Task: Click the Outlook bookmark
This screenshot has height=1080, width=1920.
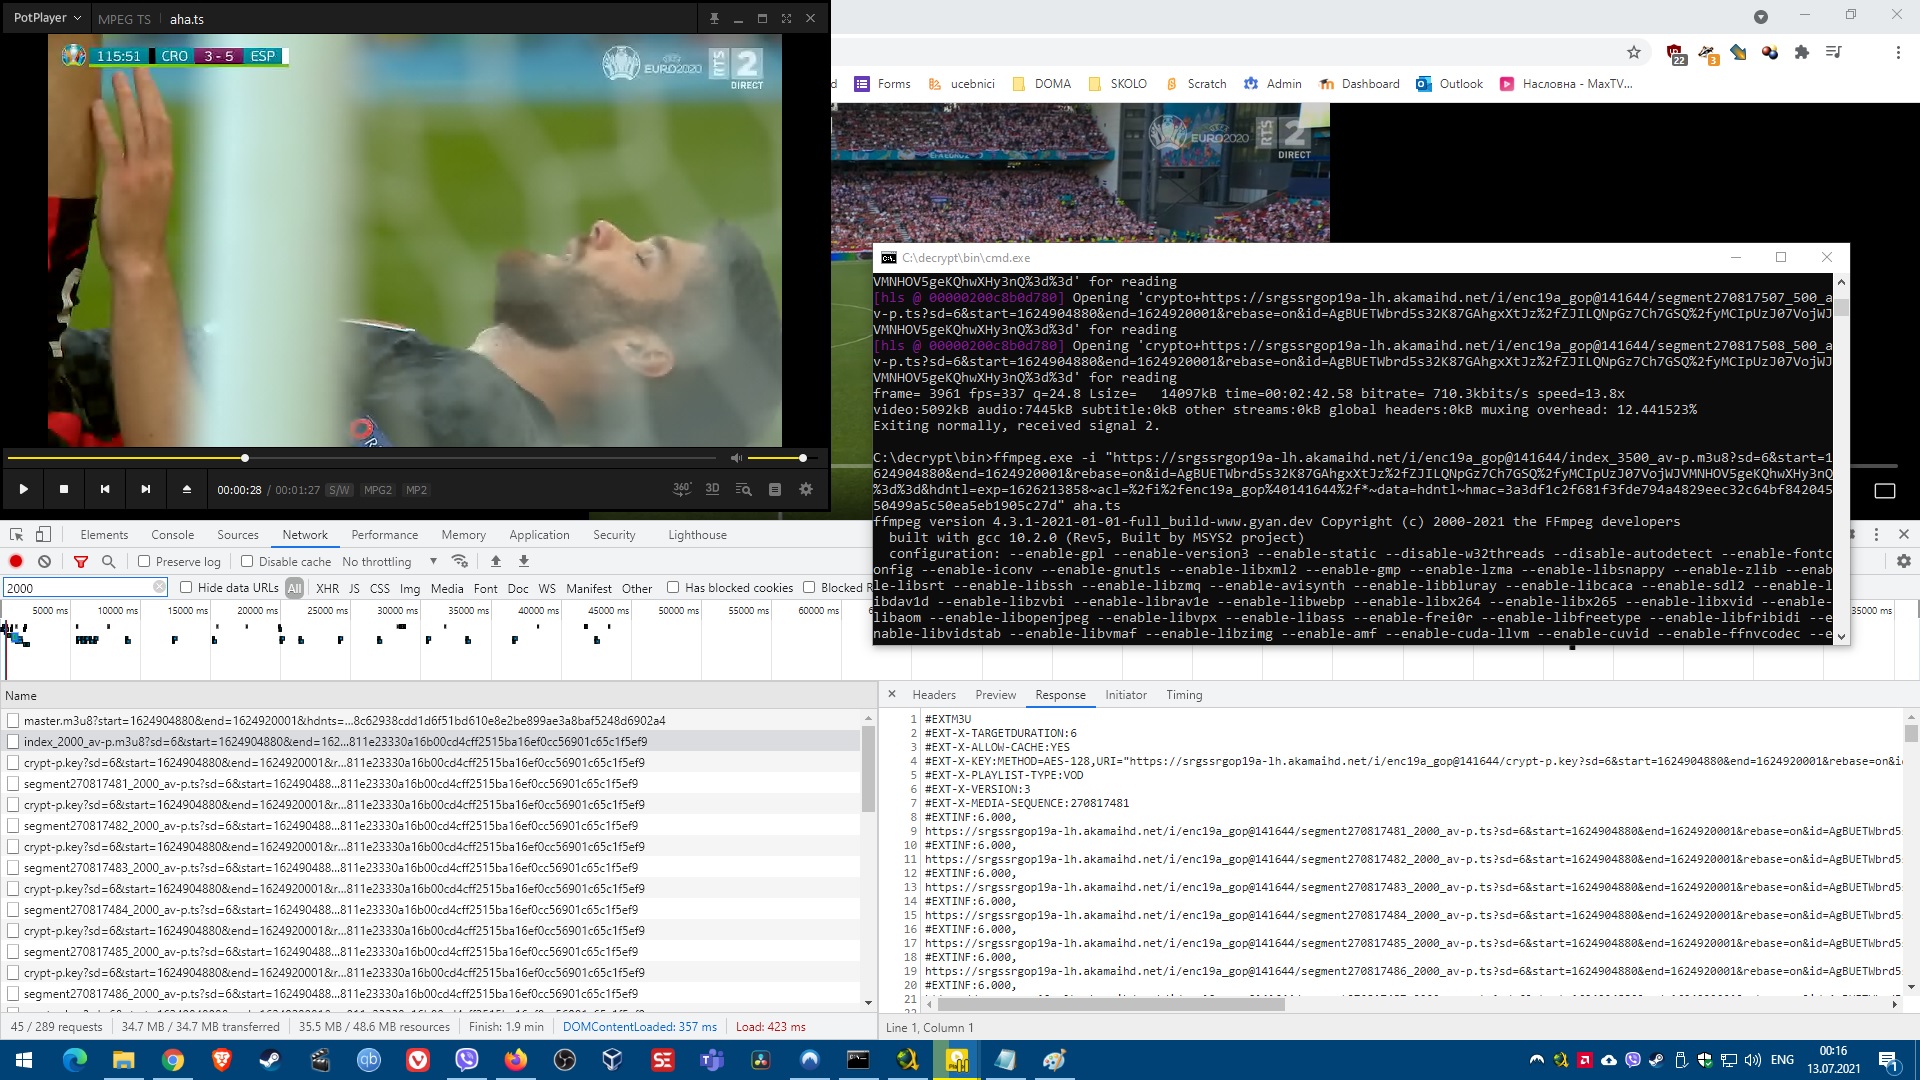Action: coord(1449,84)
